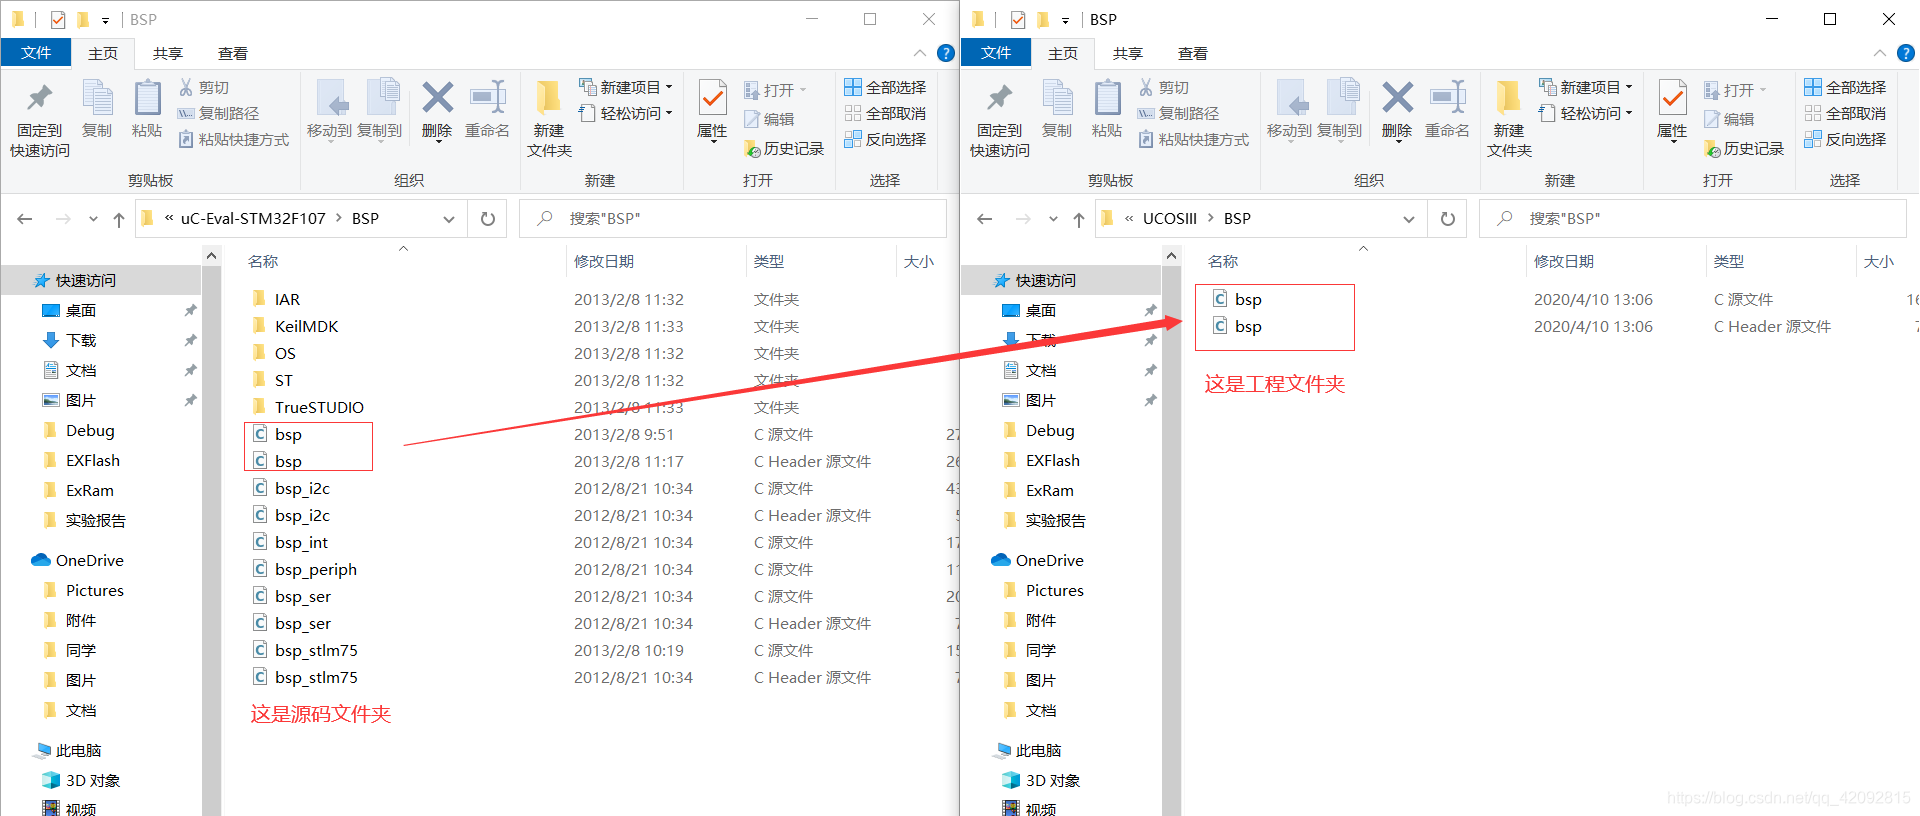Navigate to uC-Eval-STM32F107 breadcrumb in left window
1920x816 pixels.
pos(253,219)
